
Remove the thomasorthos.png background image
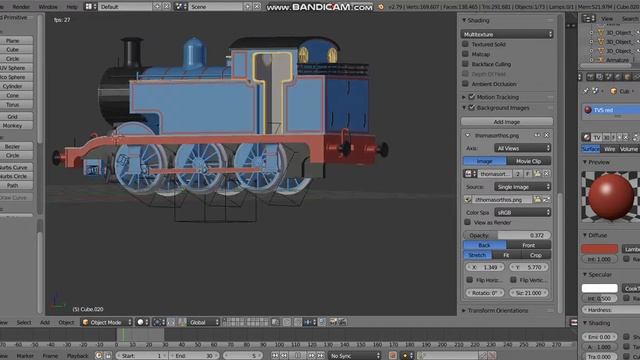pos(547,135)
